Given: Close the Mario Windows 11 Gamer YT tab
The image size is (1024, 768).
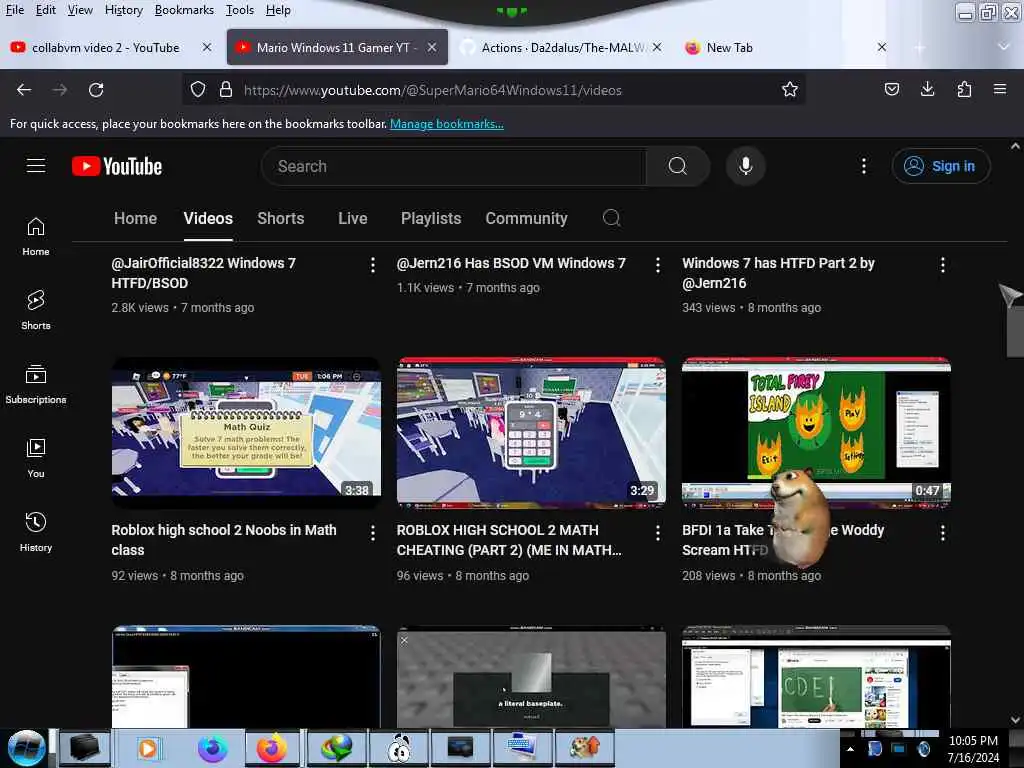Looking at the screenshot, I should (432, 47).
